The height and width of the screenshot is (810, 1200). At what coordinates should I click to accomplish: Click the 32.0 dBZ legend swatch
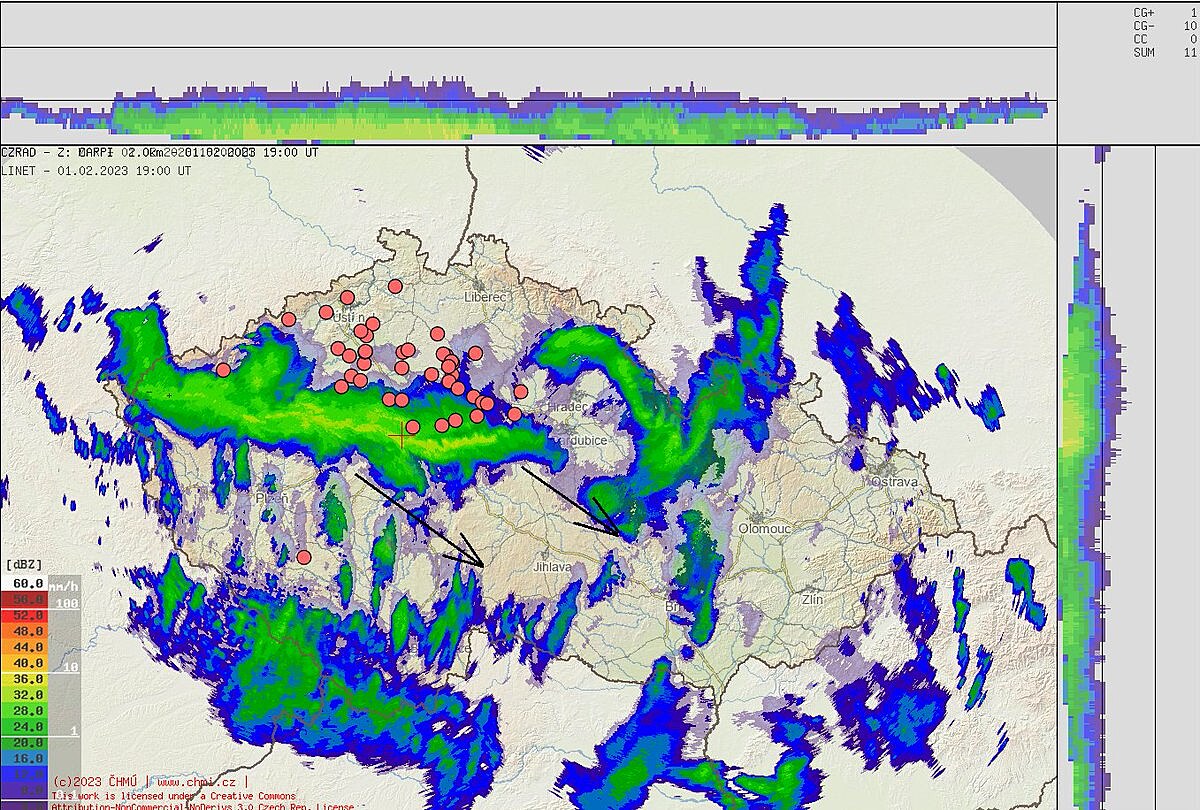click(25, 695)
